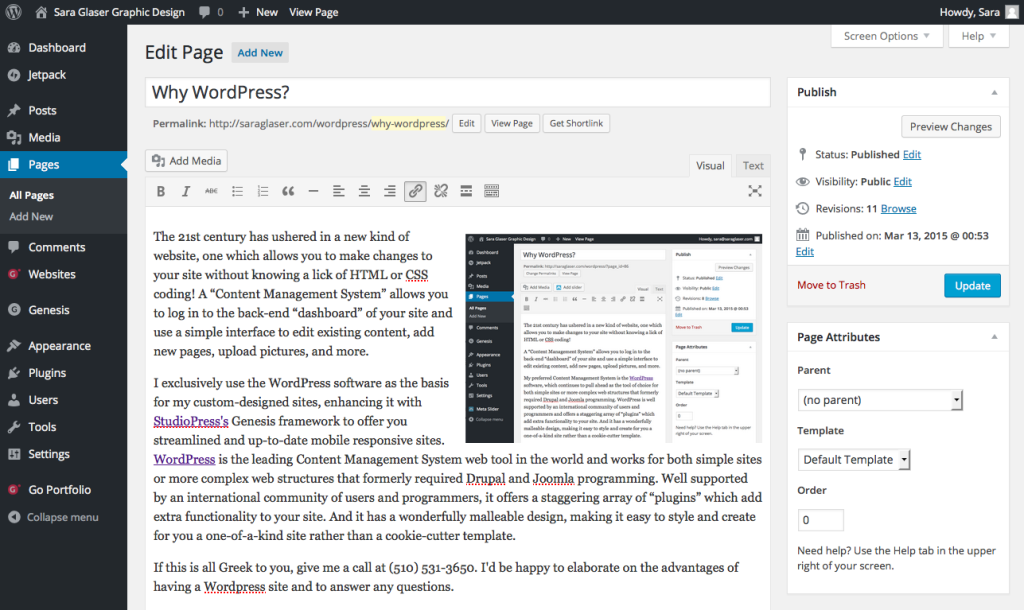Collapse the admin sidebar menu
The width and height of the screenshot is (1024, 610).
pyautogui.click(x=63, y=517)
